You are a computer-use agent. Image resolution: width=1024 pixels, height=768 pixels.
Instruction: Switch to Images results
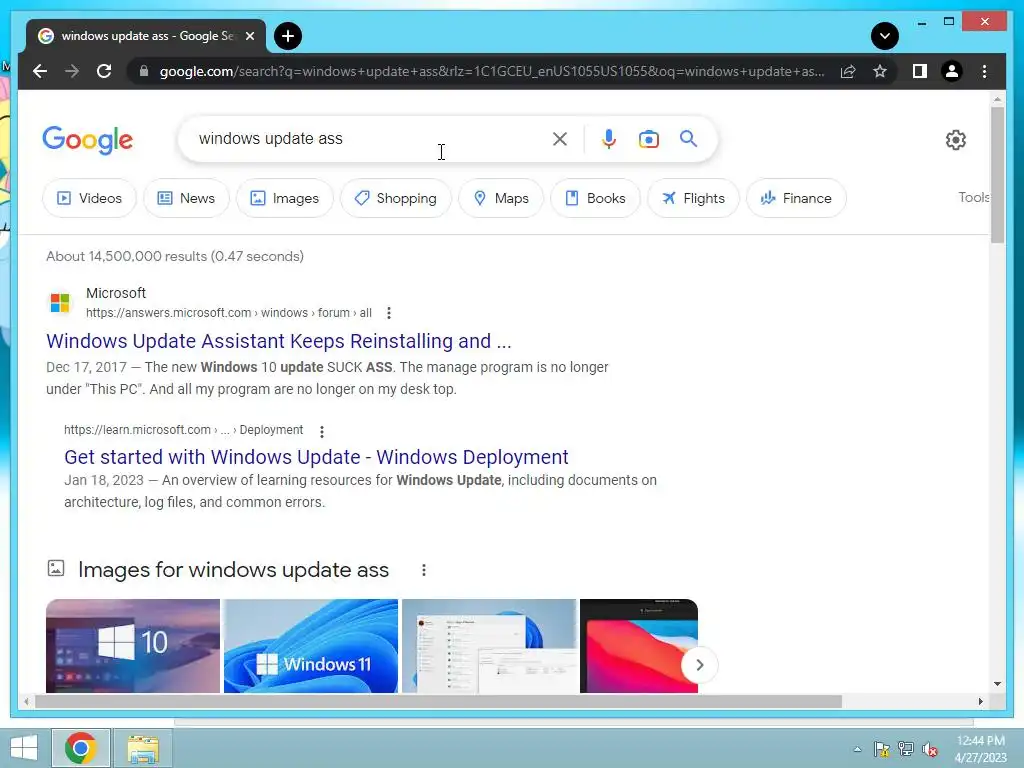click(285, 198)
